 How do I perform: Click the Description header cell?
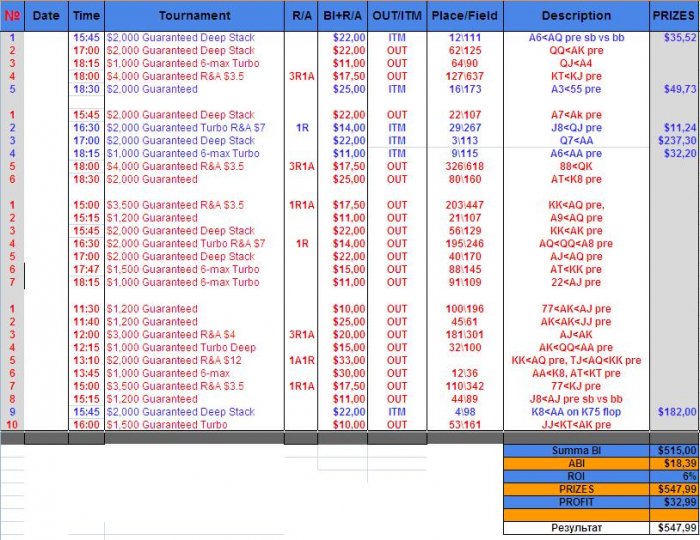(x=576, y=16)
